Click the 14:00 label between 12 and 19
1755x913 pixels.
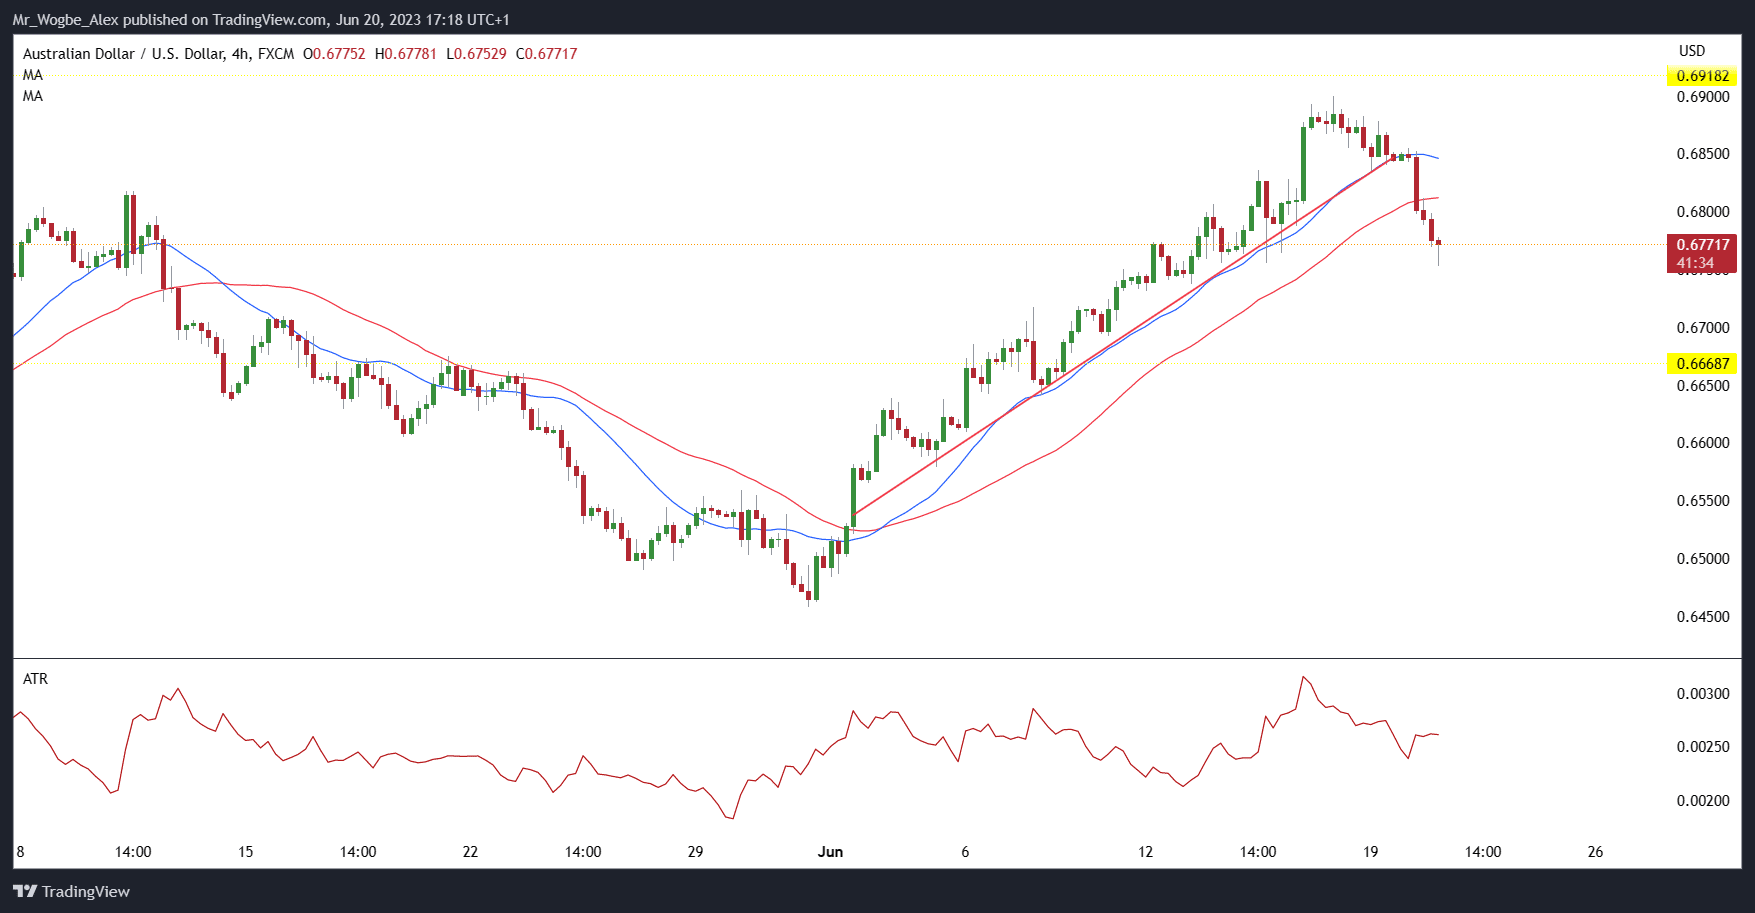coord(1258,852)
